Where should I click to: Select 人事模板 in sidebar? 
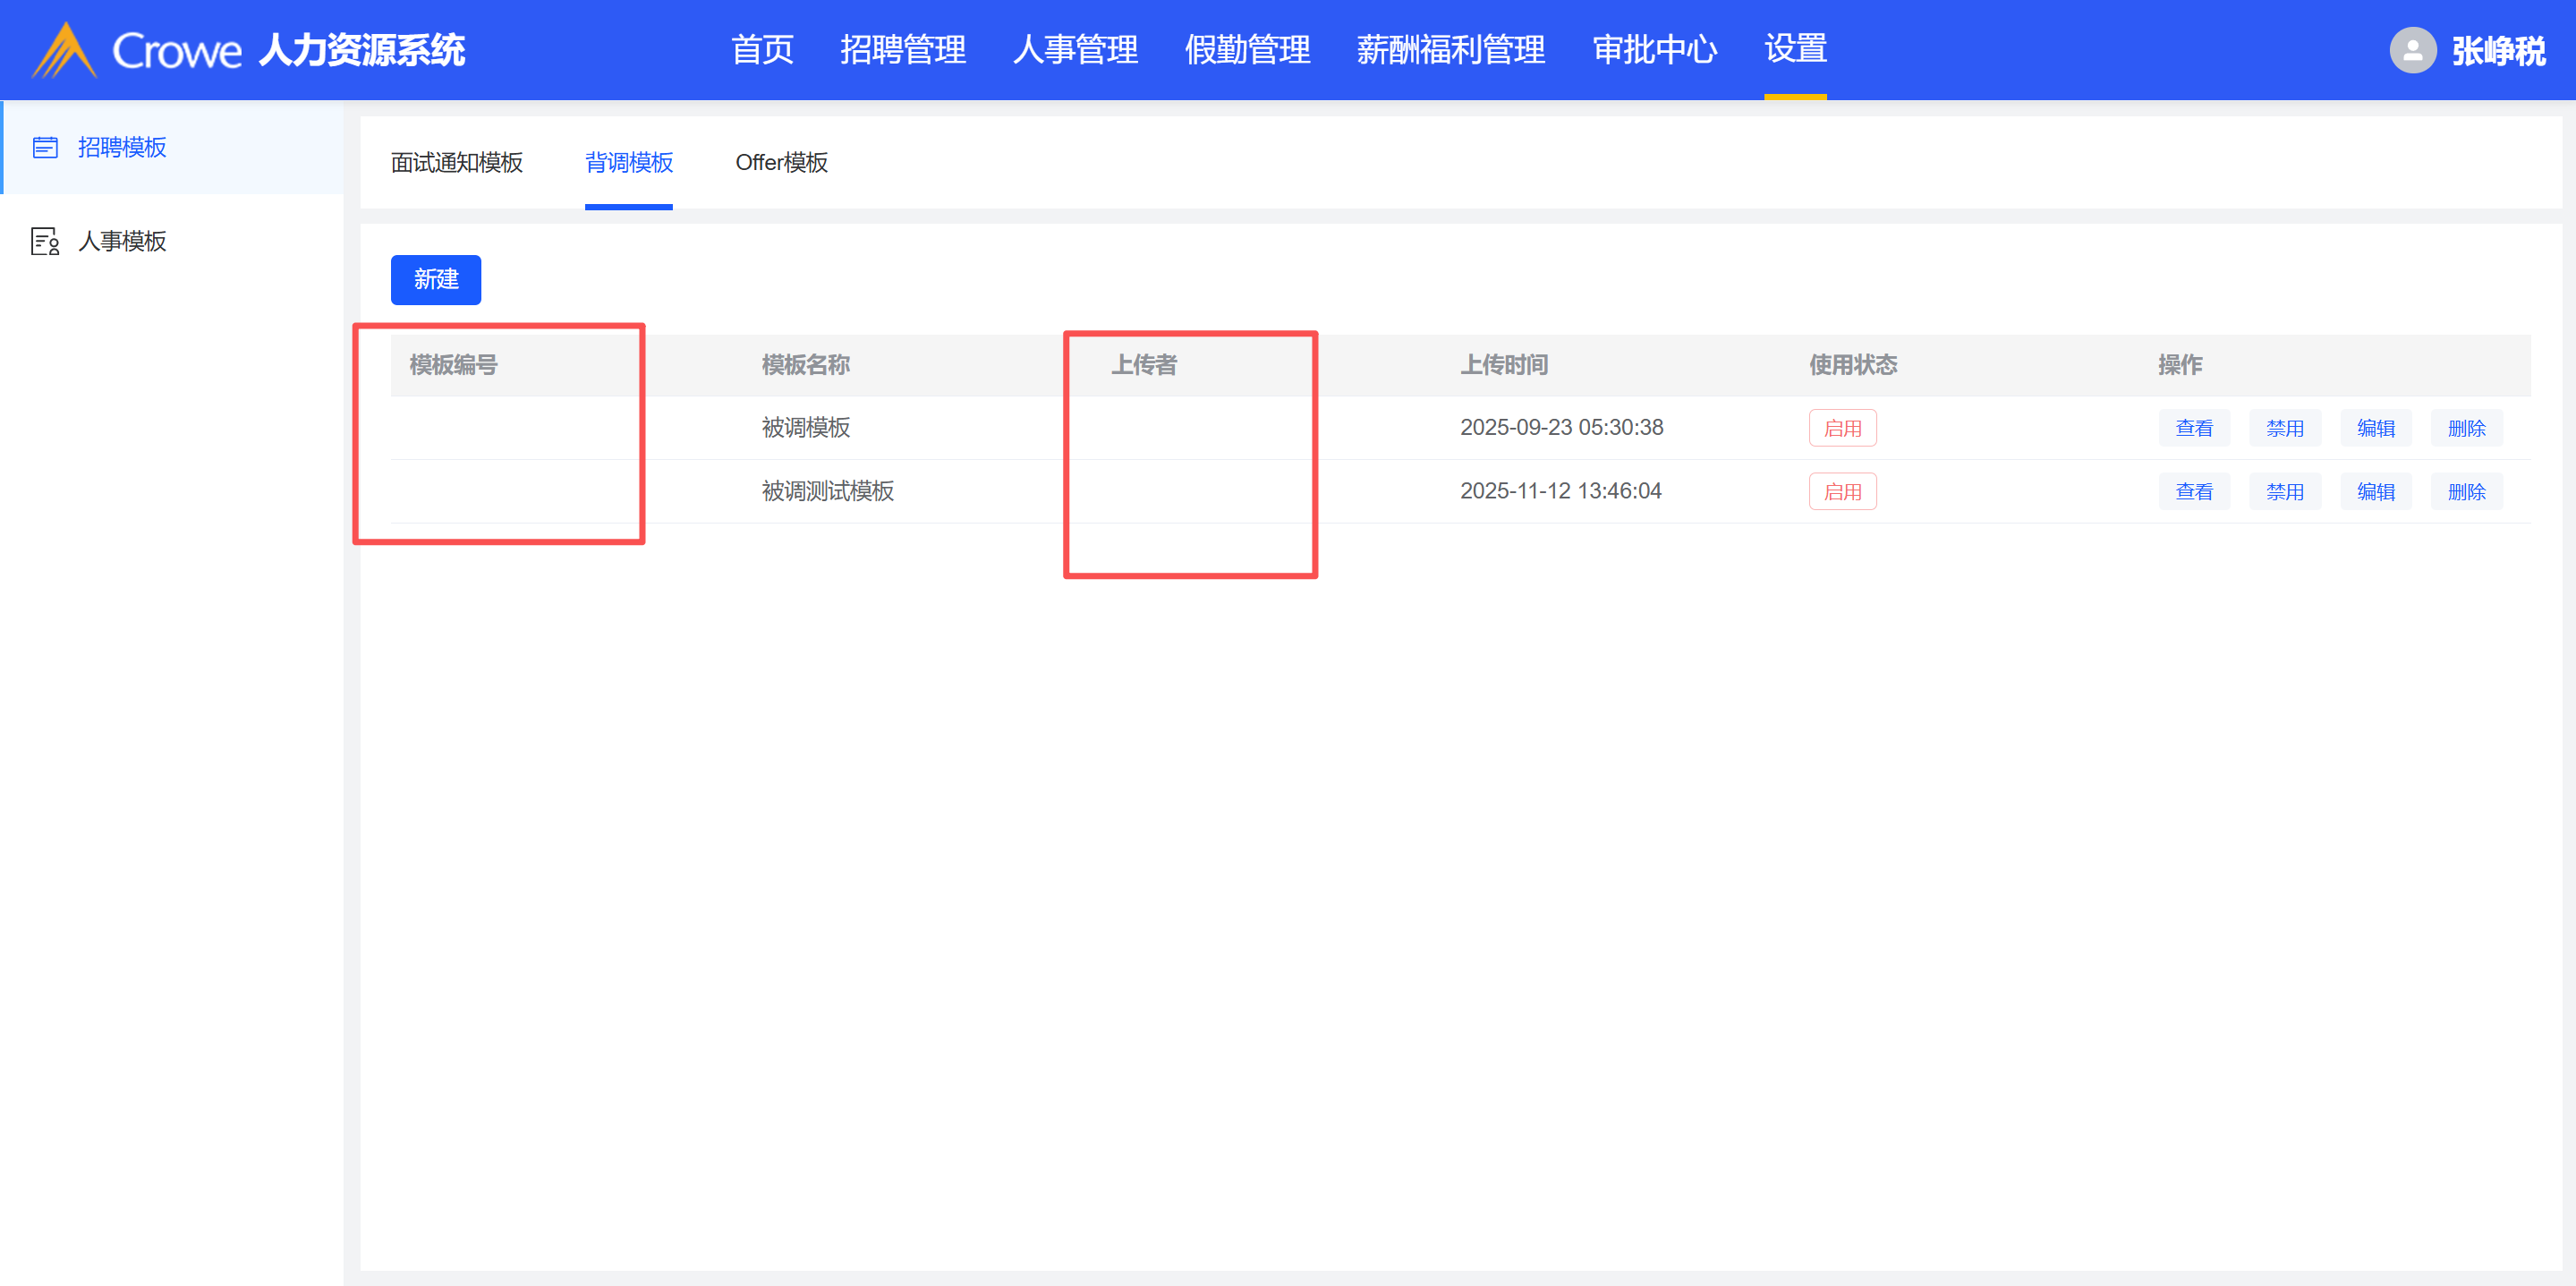click(x=122, y=241)
